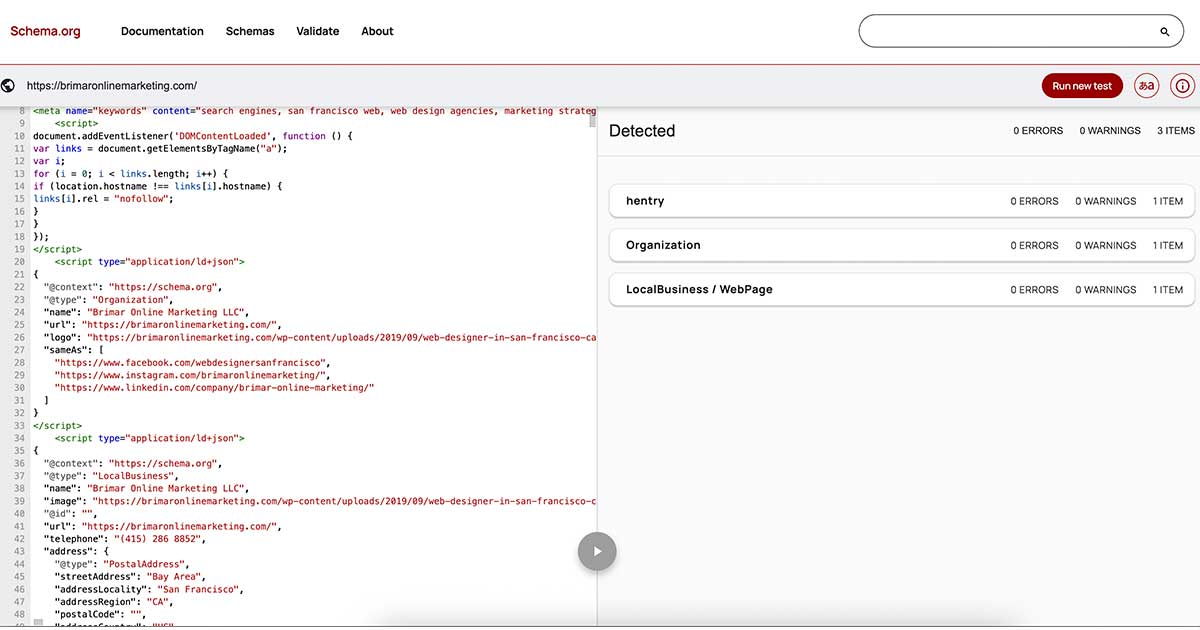Click line number 20 in the gutter
The height and width of the screenshot is (630, 1200).
click(19, 261)
